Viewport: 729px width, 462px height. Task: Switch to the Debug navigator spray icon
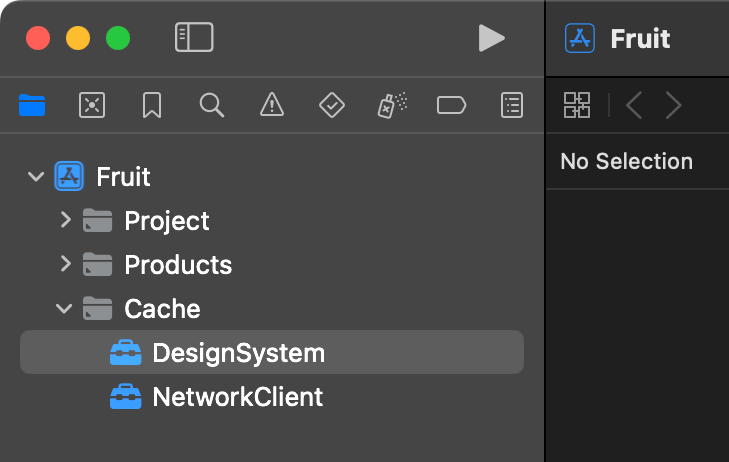coord(392,105)
